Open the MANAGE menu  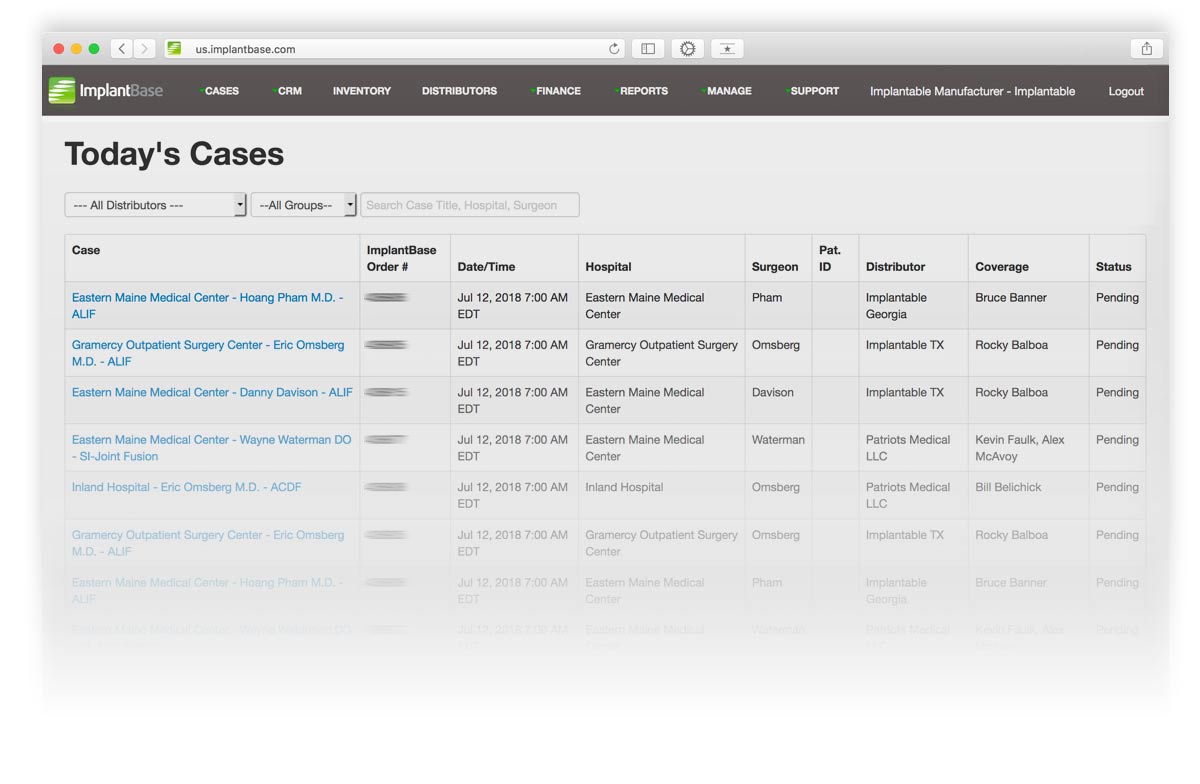(728, 91)
